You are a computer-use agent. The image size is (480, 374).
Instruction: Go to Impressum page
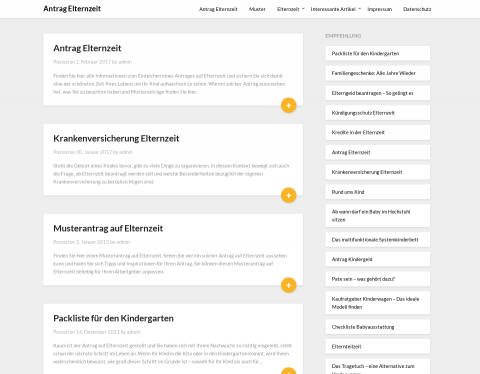point(380,9)
